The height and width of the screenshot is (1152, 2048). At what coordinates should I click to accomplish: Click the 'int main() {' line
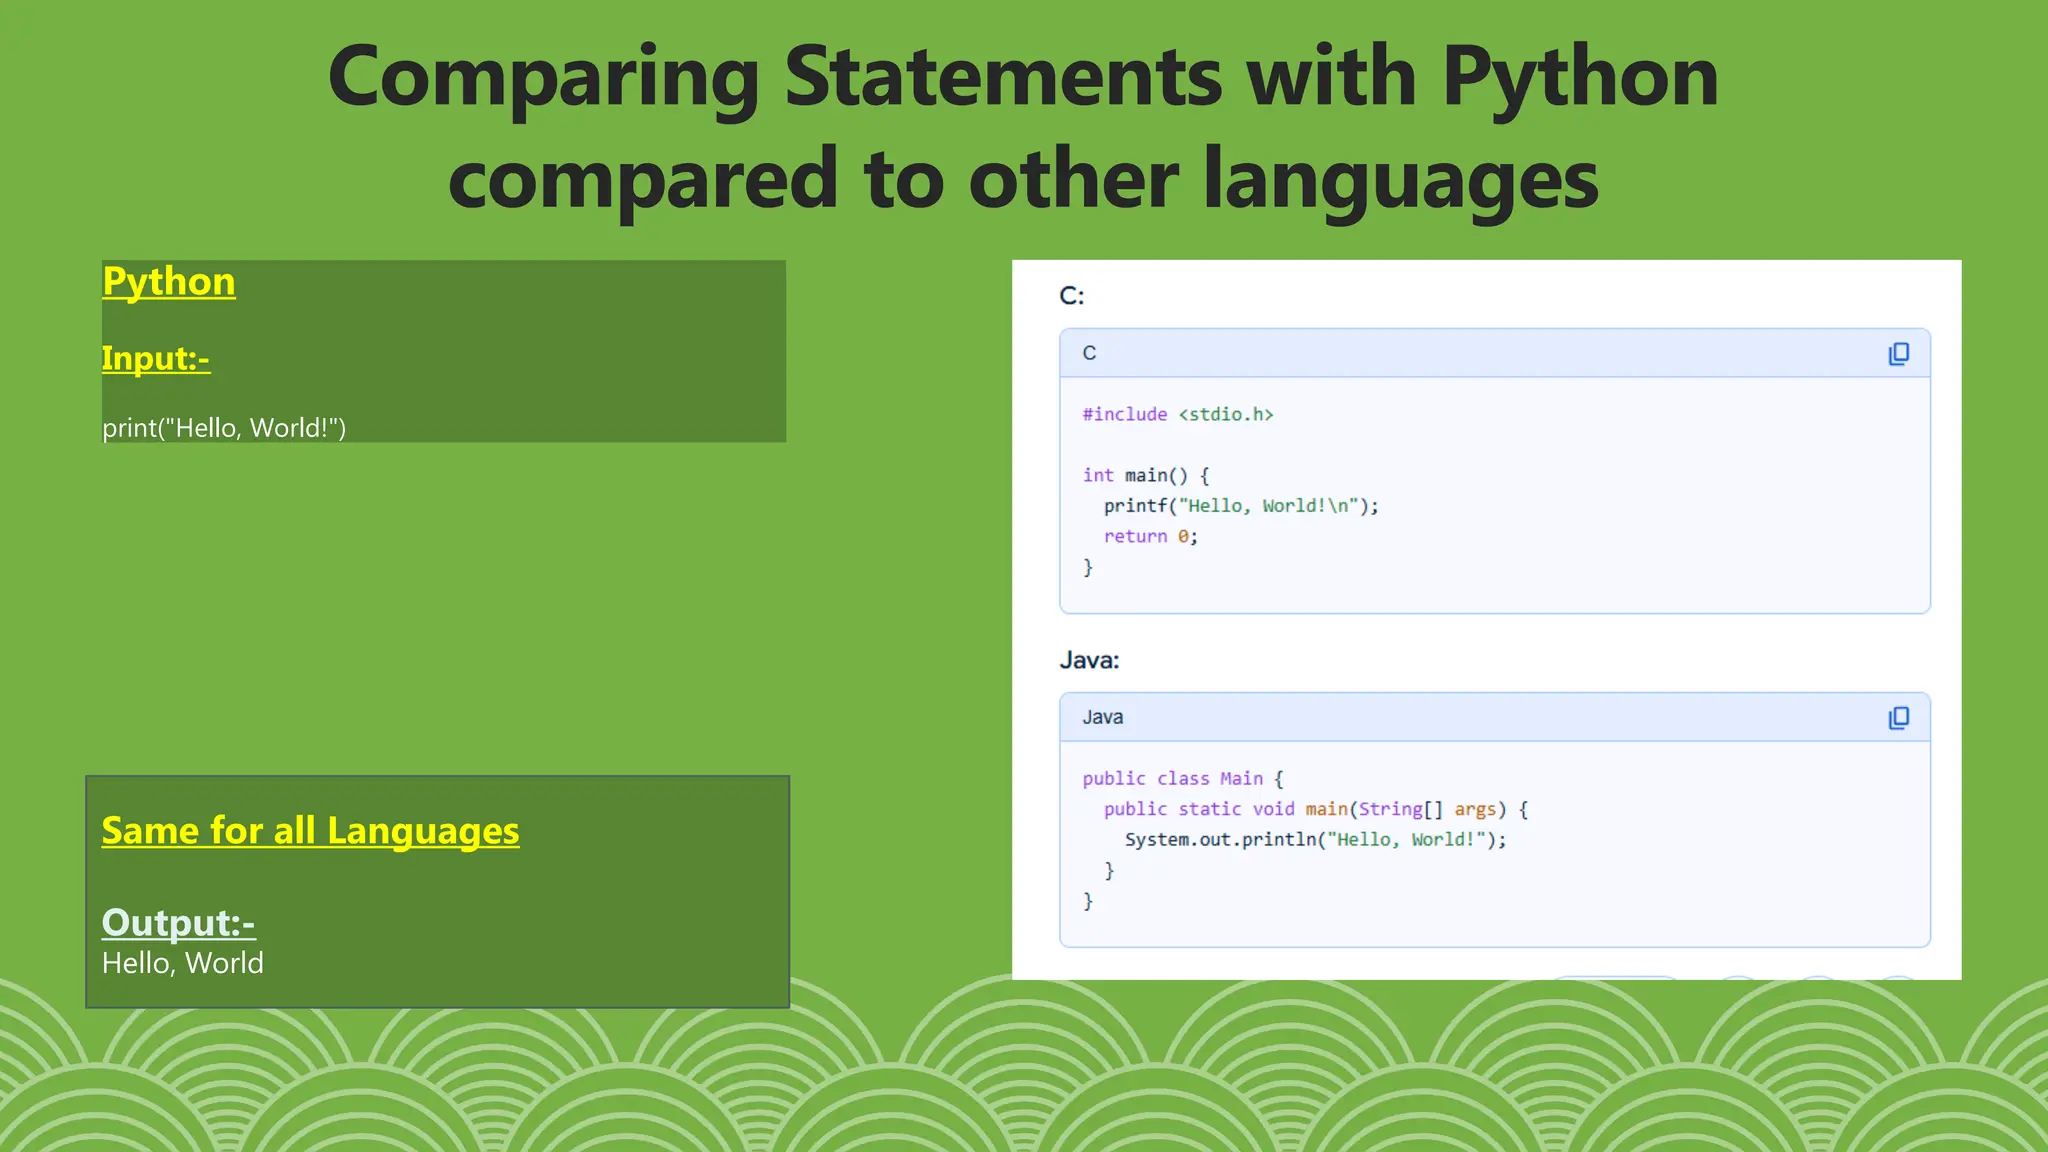[x=1146, y=475]
